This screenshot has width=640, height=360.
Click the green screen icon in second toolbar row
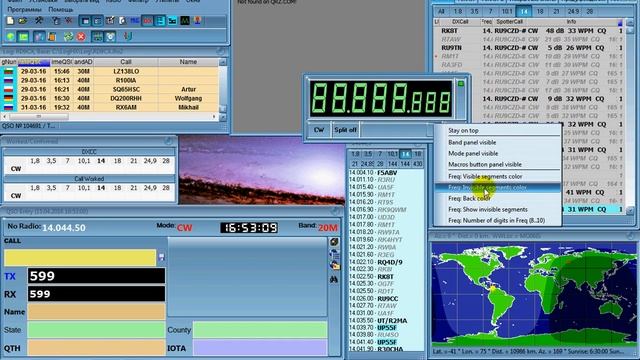(23, 37)
